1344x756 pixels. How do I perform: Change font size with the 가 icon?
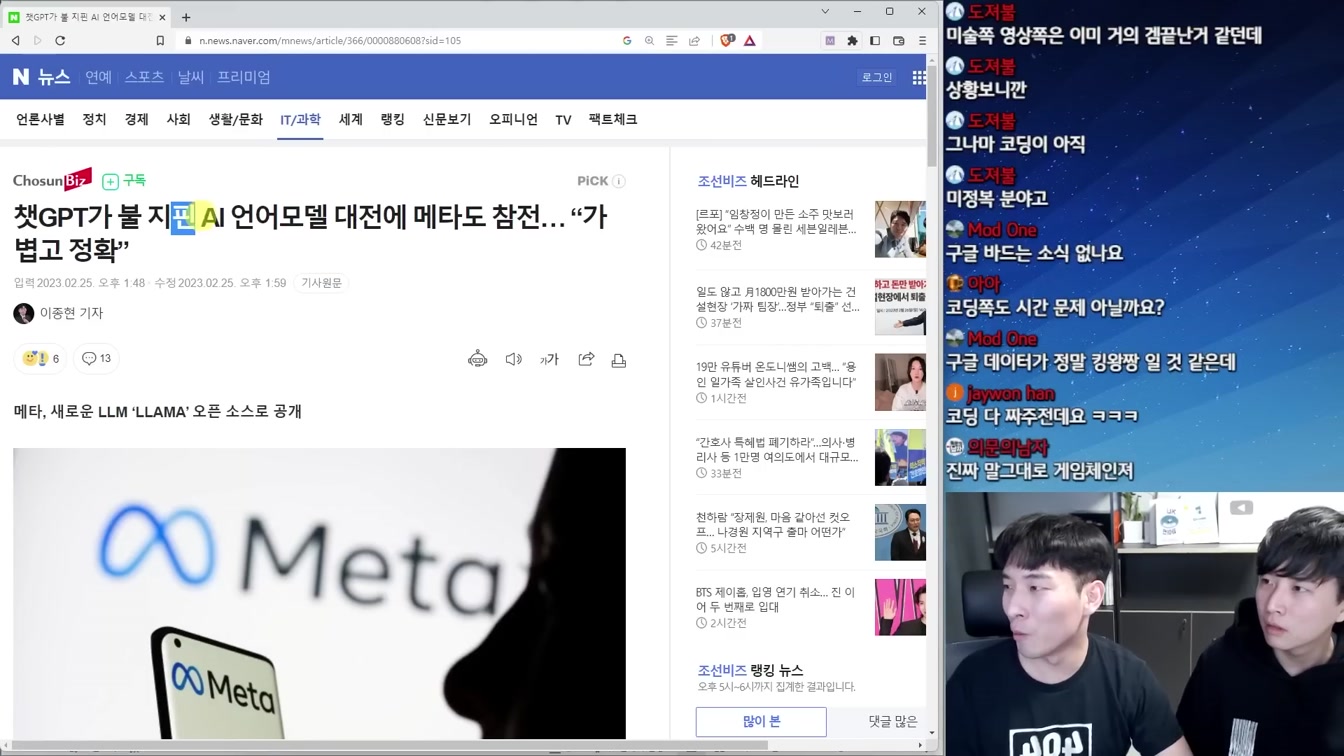(x=549, y=359)
